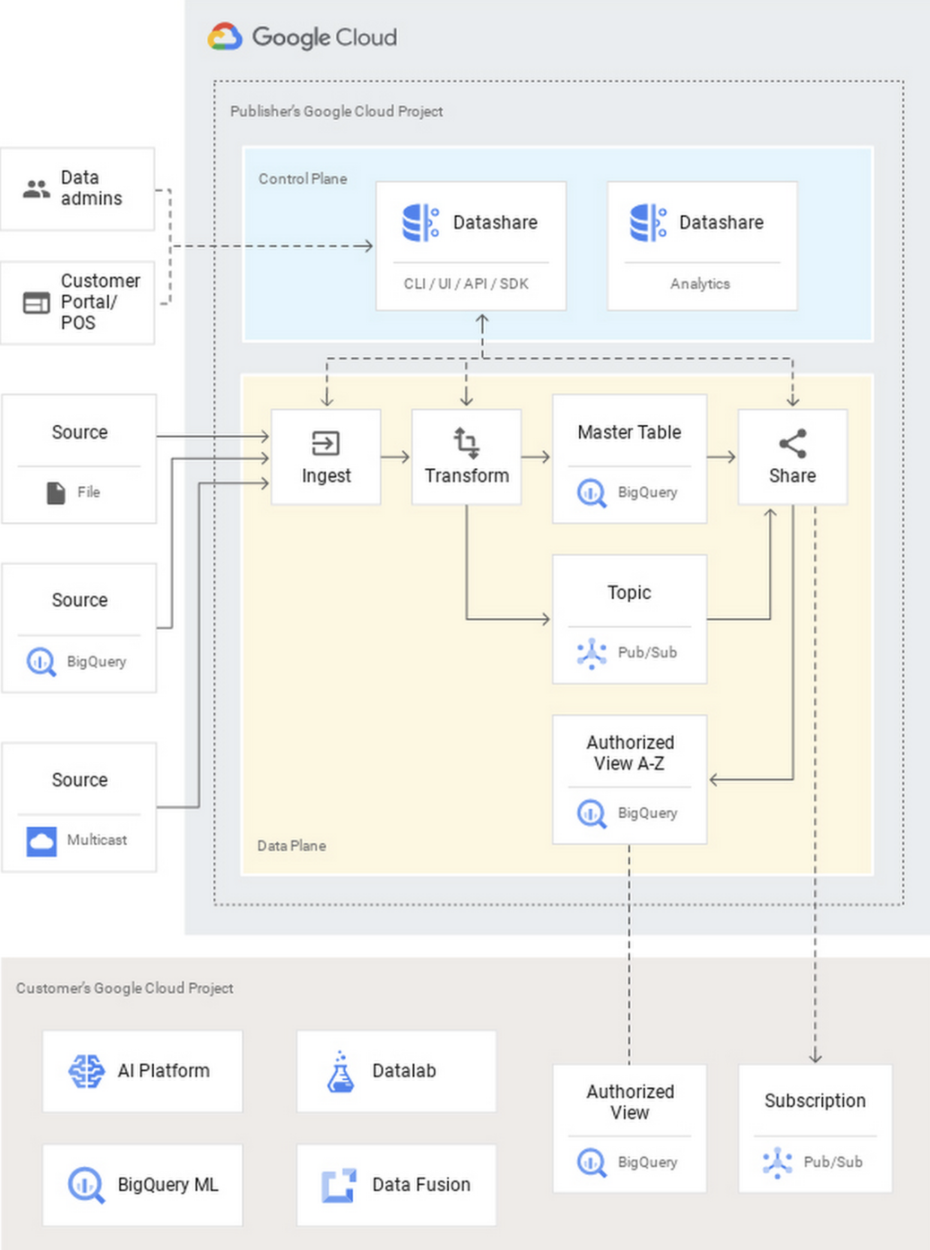Click the Data Fusion icon
This screenshot has width=930, height=1250.
pos(339,1185)
